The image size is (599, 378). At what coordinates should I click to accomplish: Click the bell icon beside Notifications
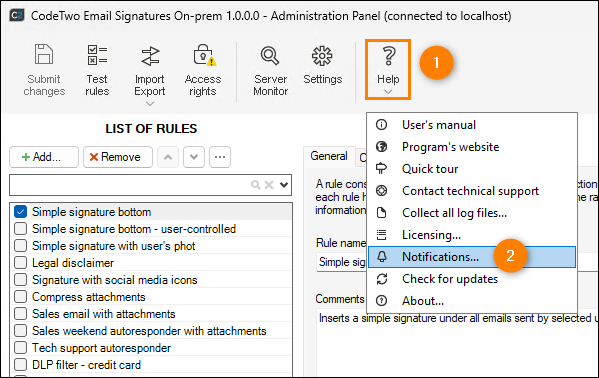click(x=382, y=256)
